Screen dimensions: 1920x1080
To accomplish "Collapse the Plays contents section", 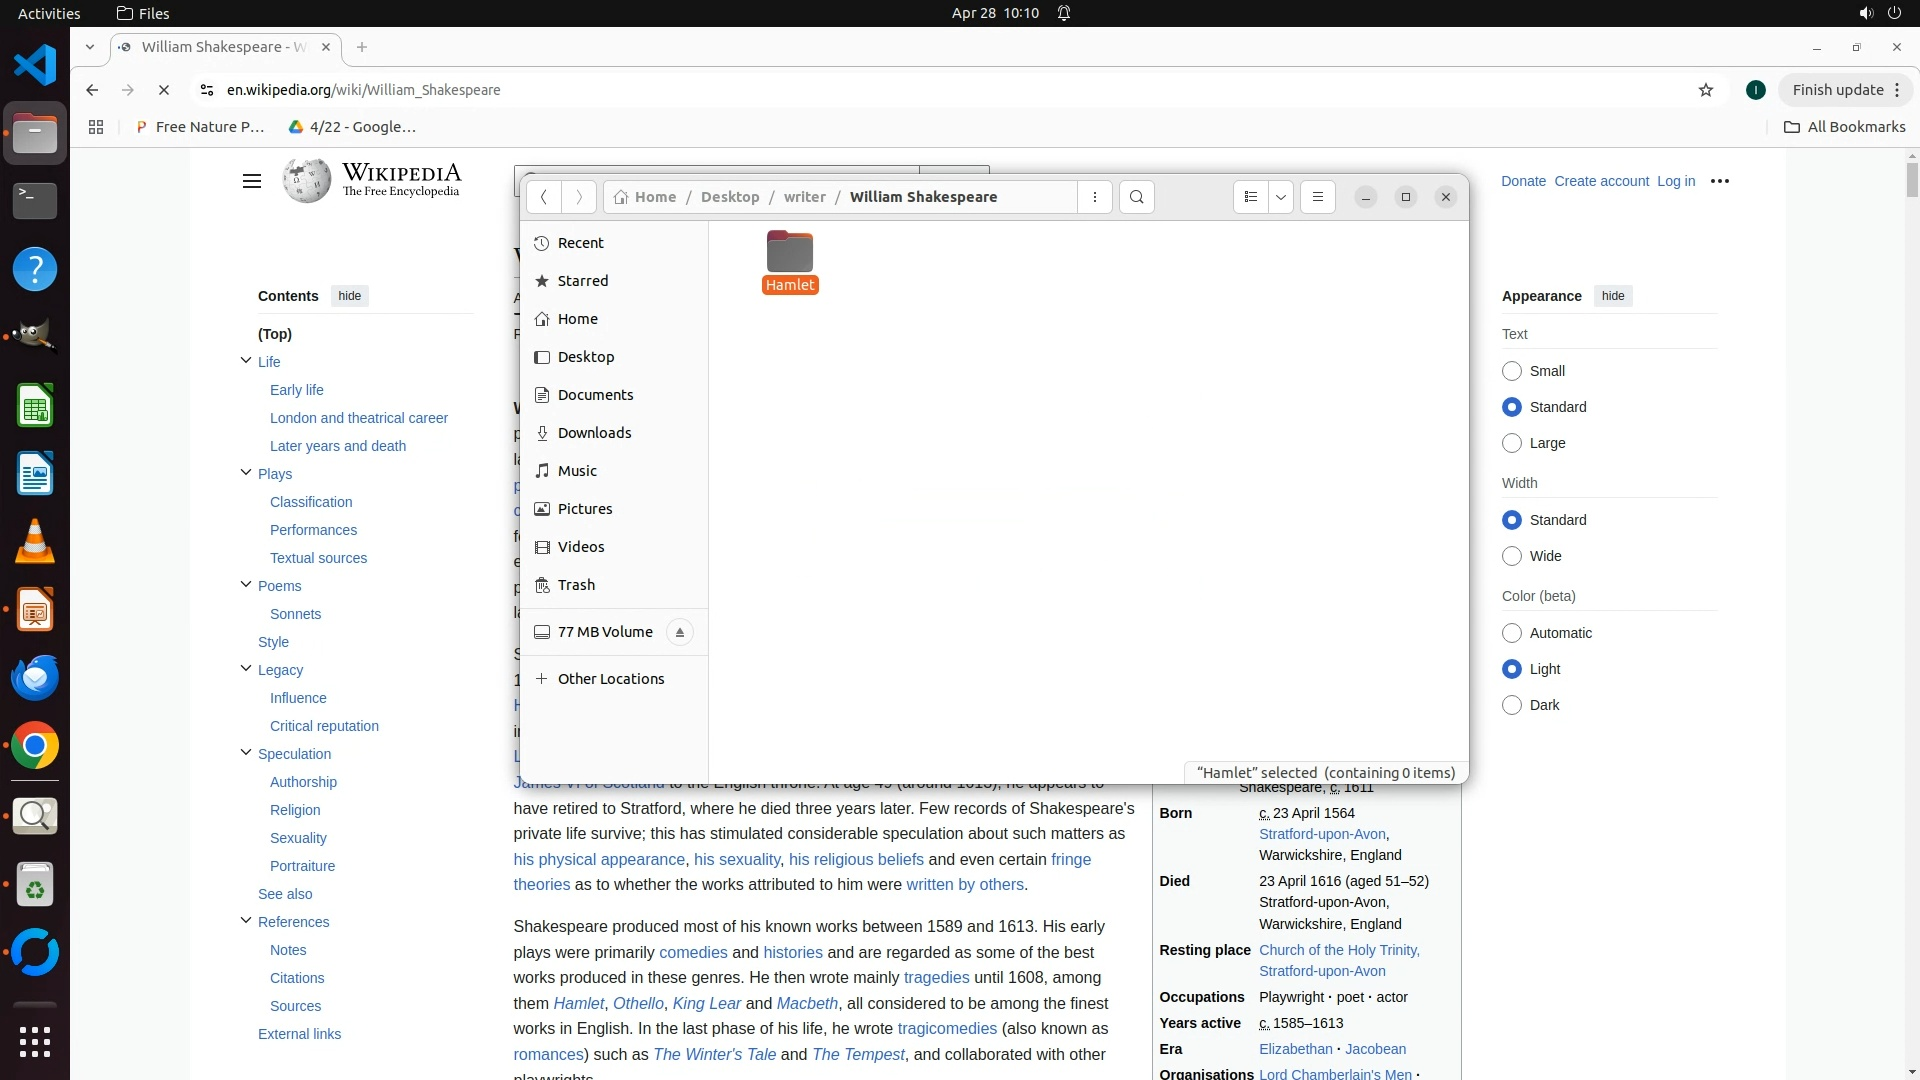I will coord(246,473).
